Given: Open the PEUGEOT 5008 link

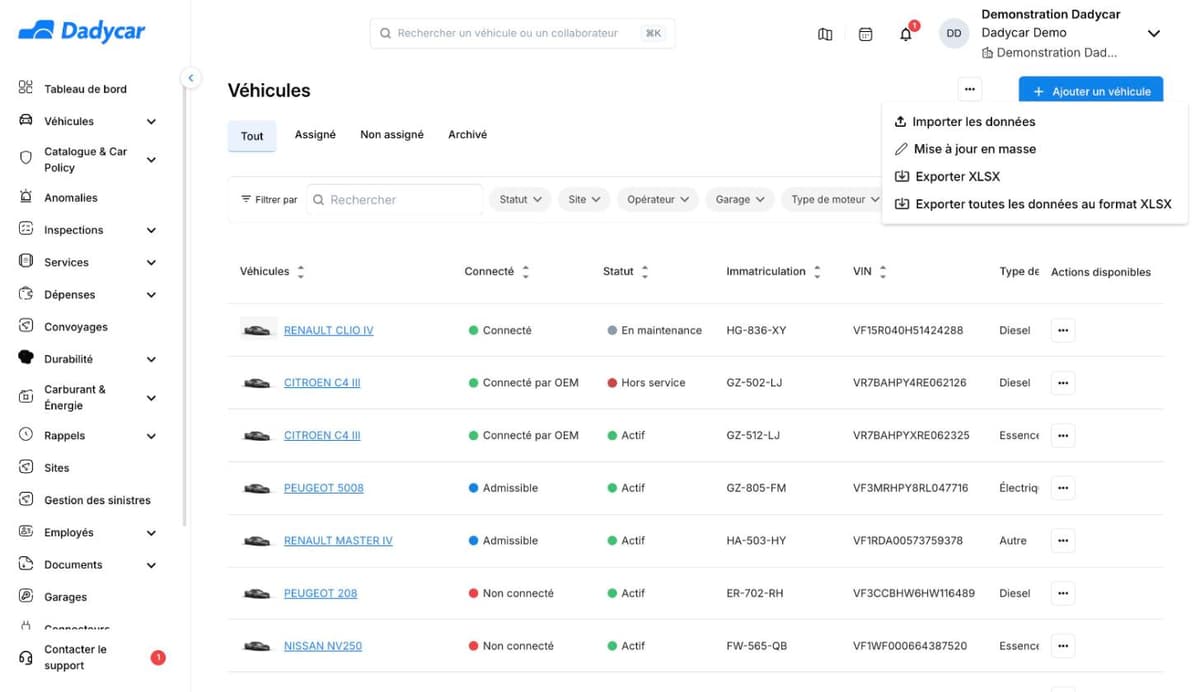Looking at the screenshot, I should pyautogui.click(x=323, y=488).
